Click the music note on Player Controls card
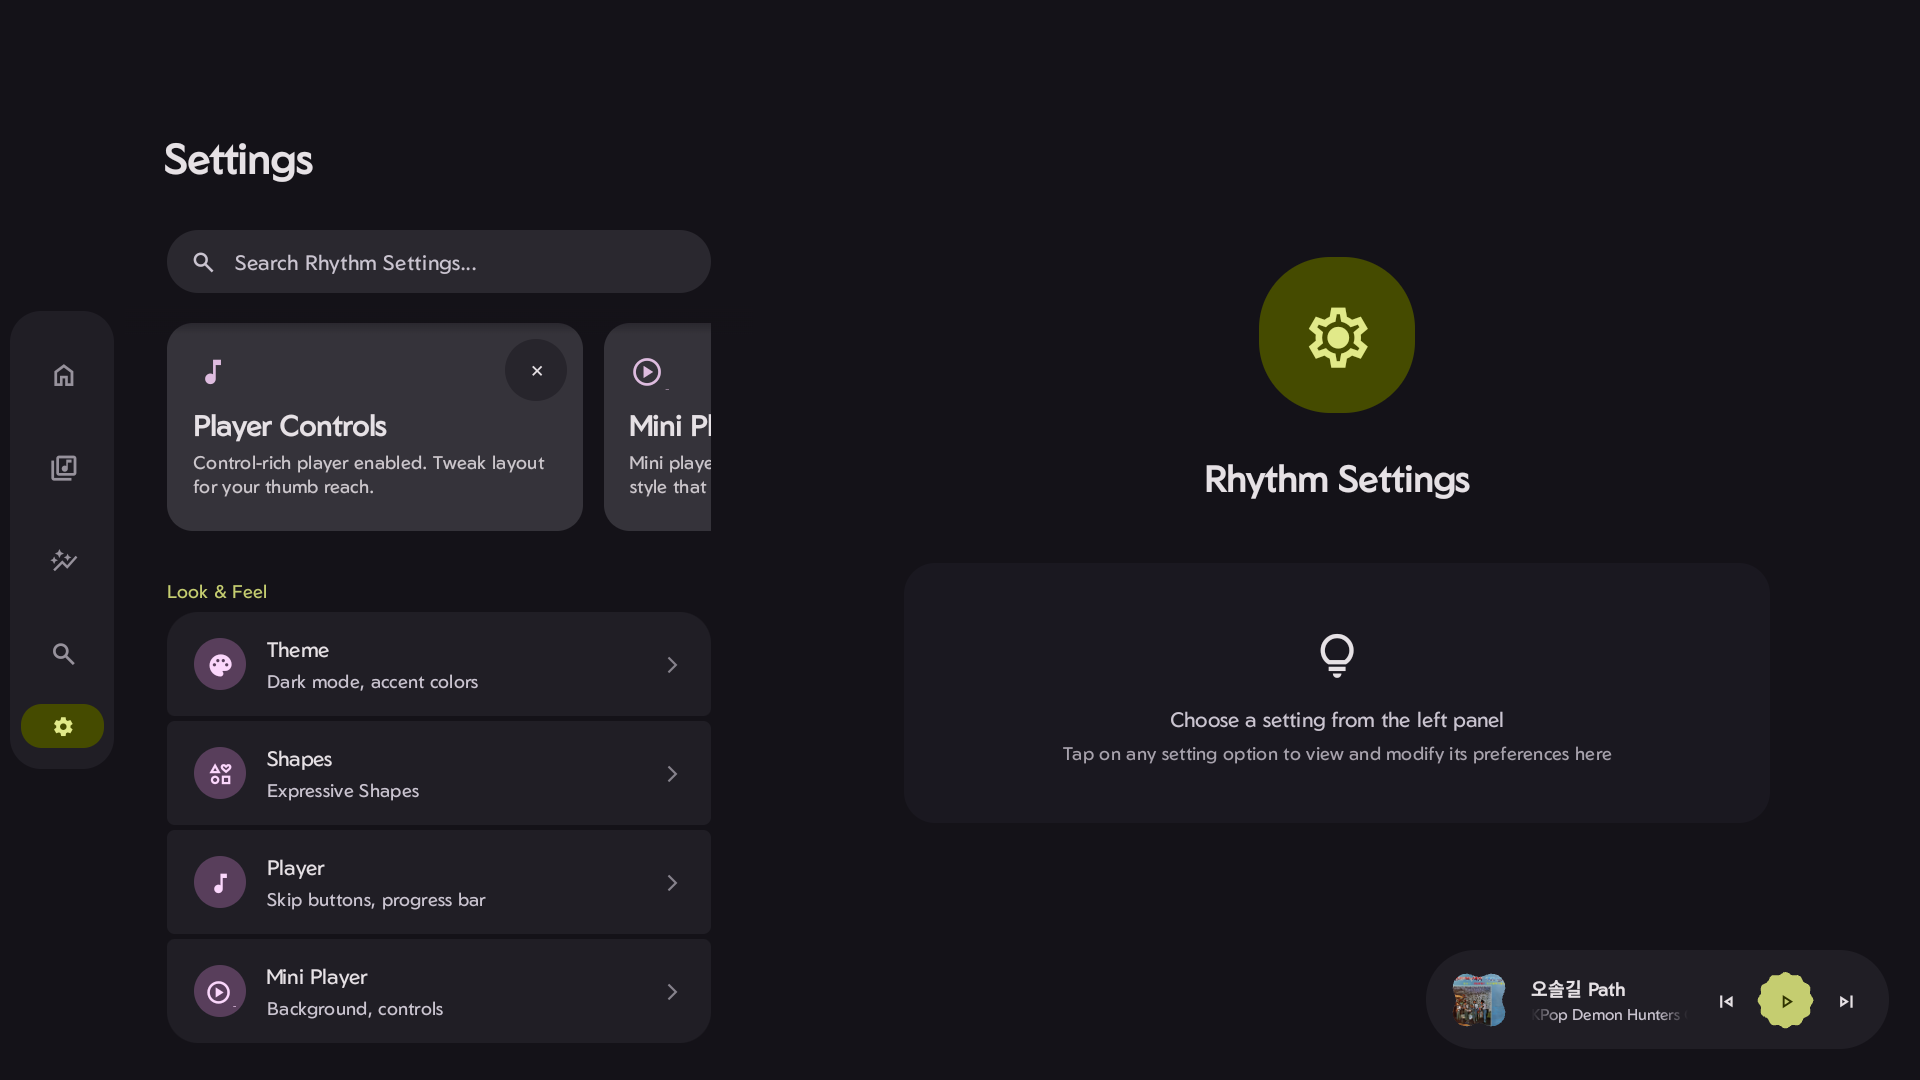The width and height of the screenshot is (1920, 1080). (x=212, y=372)
